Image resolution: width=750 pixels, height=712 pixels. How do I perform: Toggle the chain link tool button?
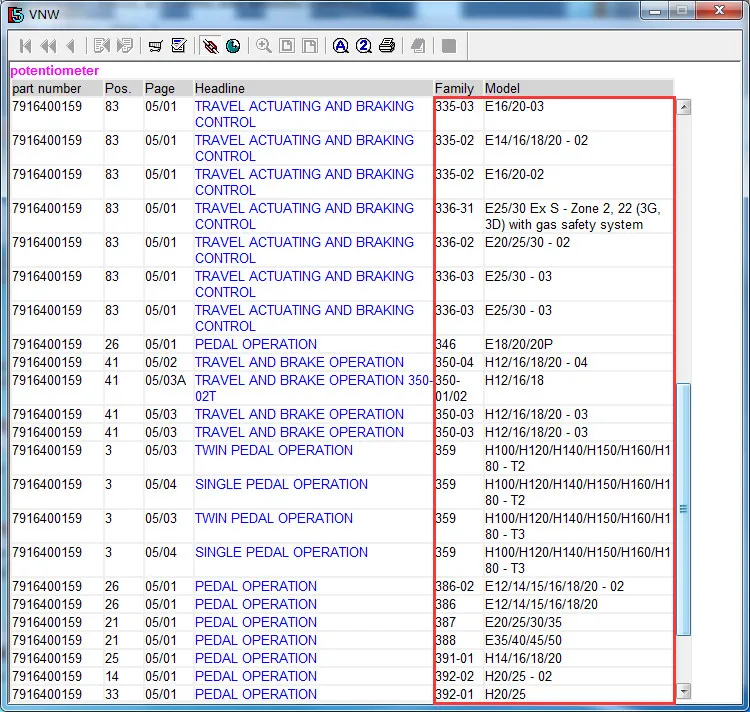coord(210,46)
